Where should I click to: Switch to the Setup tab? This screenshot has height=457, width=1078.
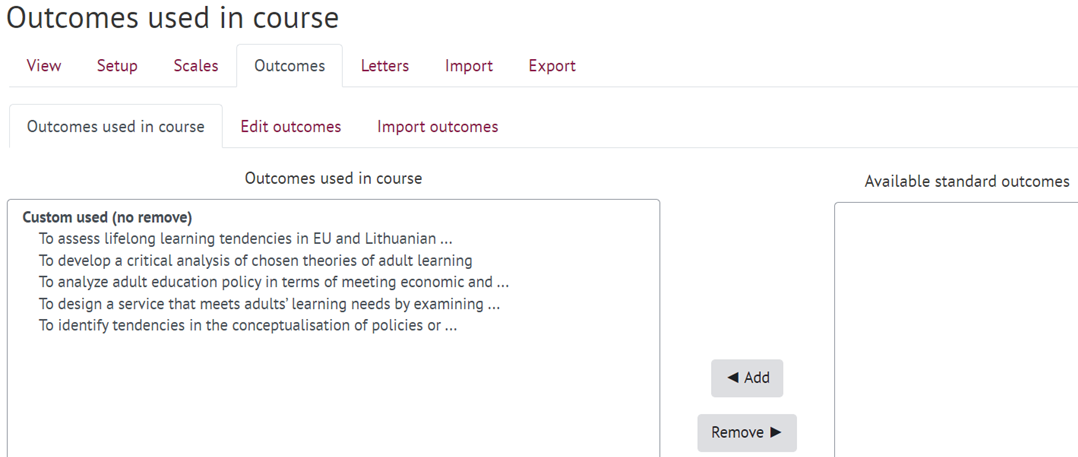point(117,66)
